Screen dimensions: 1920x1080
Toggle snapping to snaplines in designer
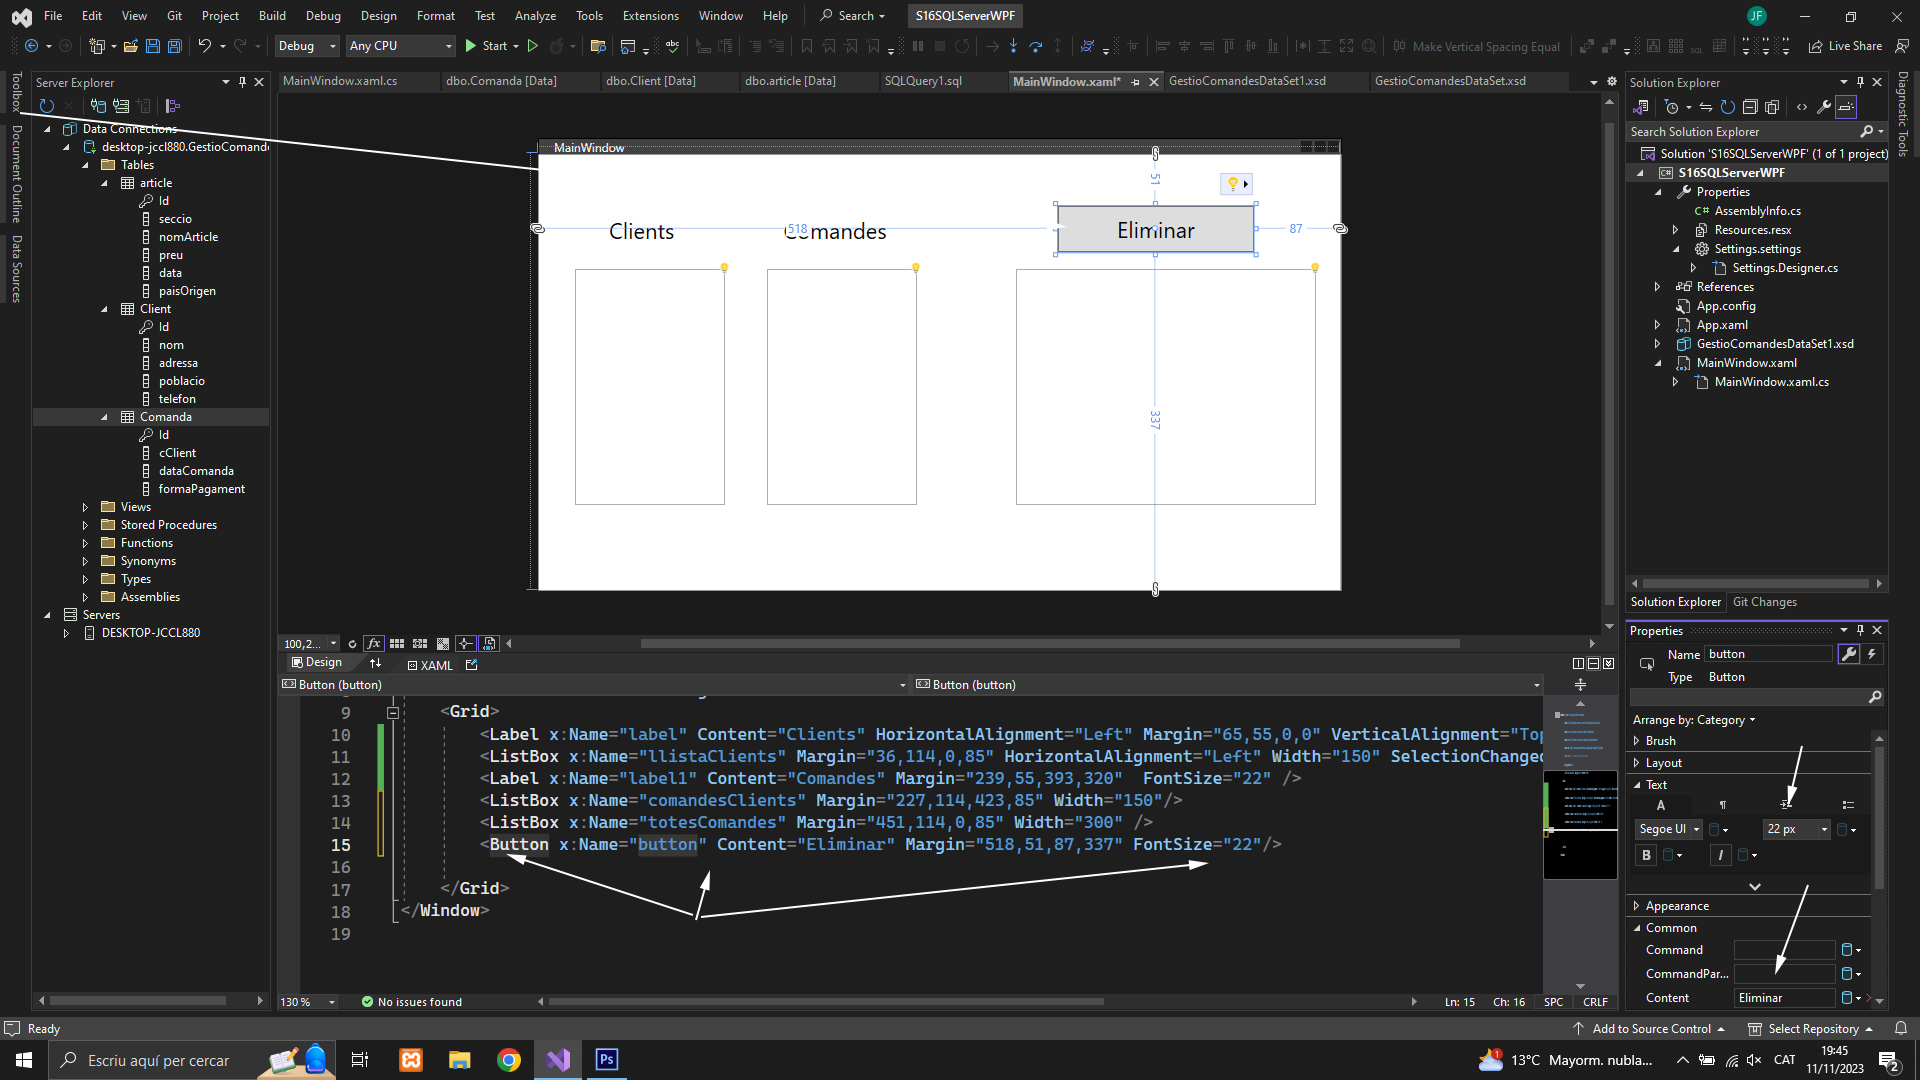coord(466,644)
